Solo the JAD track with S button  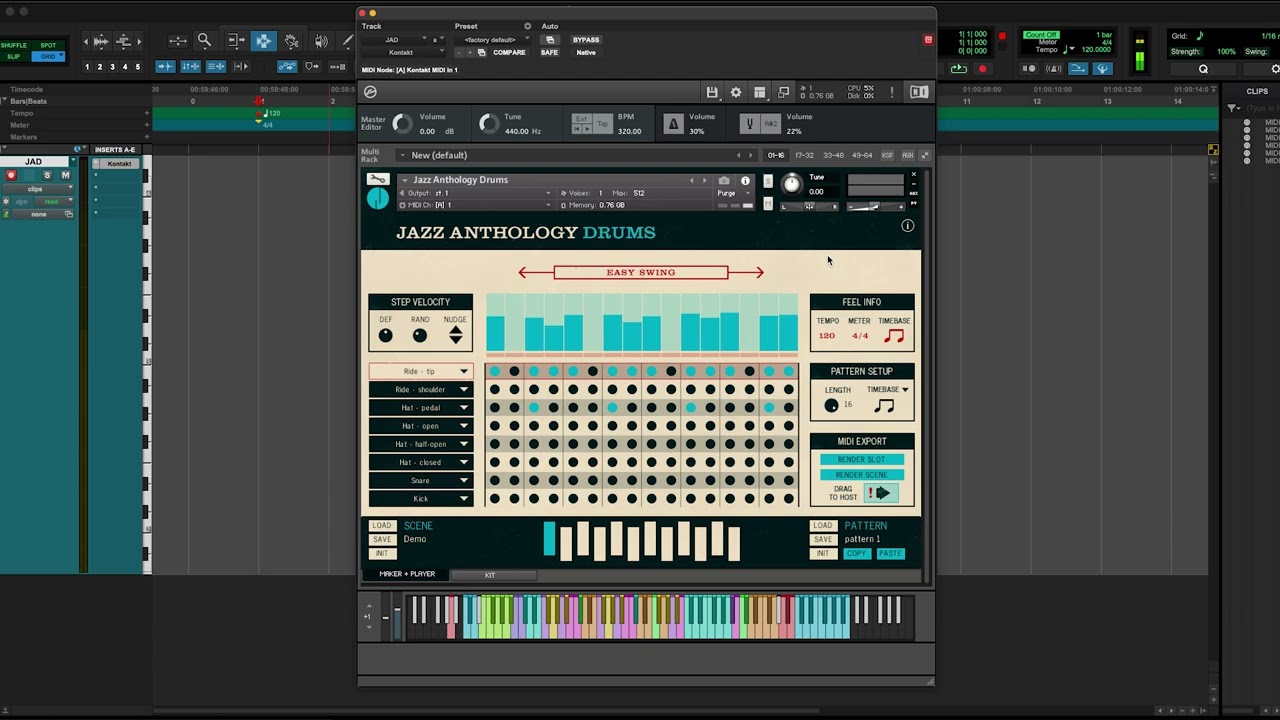(x=46, y=175)
